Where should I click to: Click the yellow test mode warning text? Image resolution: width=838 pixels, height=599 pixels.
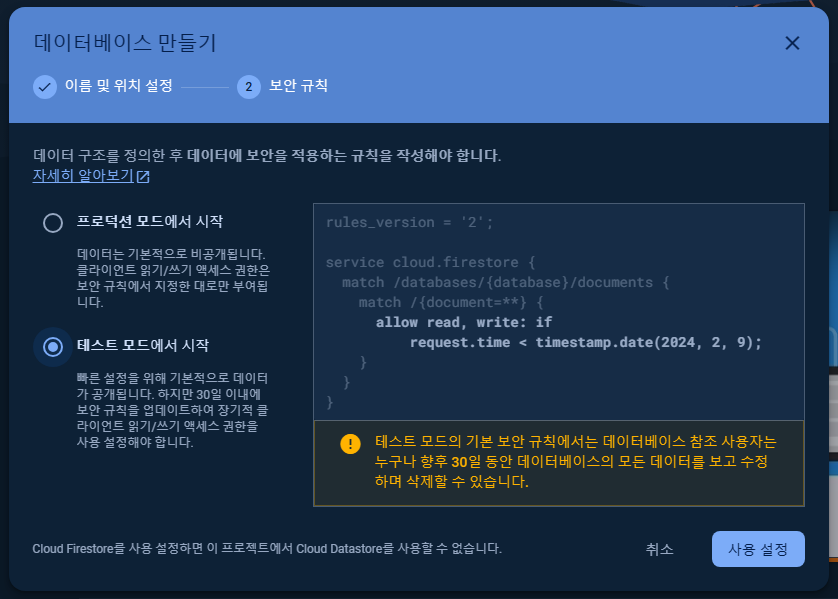(576, 461)
